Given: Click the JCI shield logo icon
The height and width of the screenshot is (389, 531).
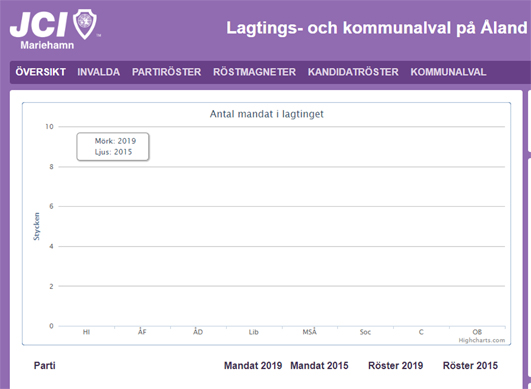Looking at the screenshot, I should [x=85, y=24].
